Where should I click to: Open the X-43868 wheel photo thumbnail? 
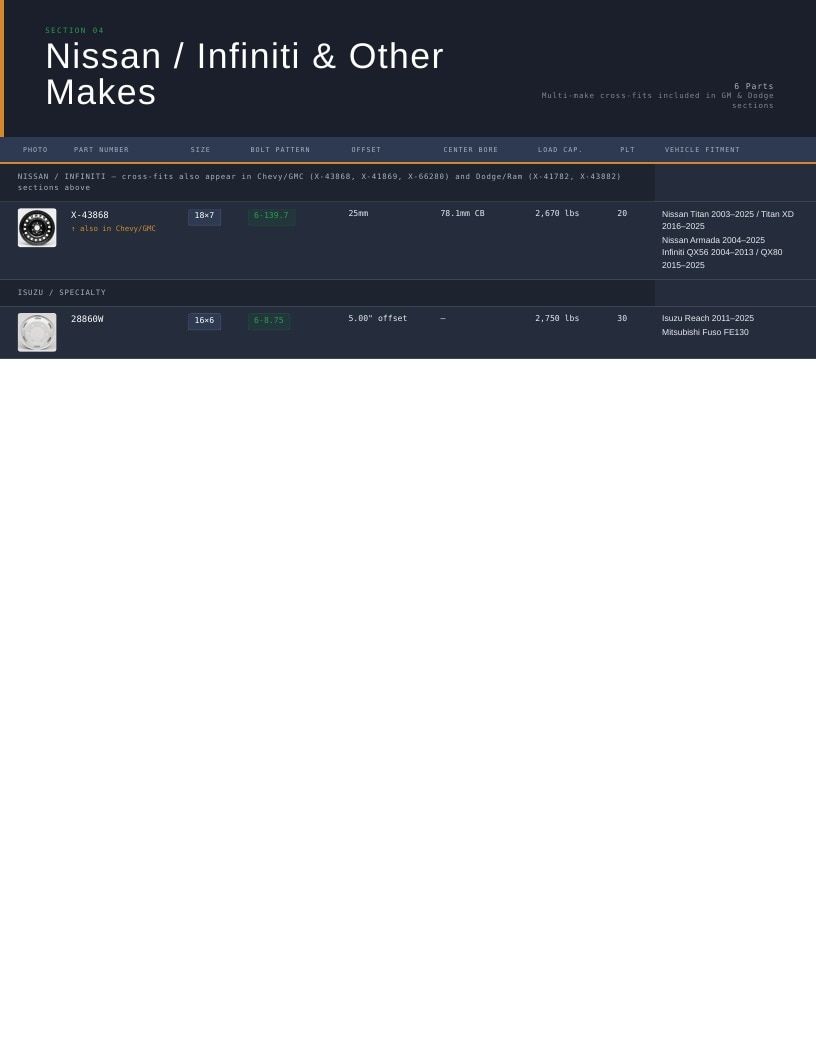pyautogui.click(x=37, y=228)
